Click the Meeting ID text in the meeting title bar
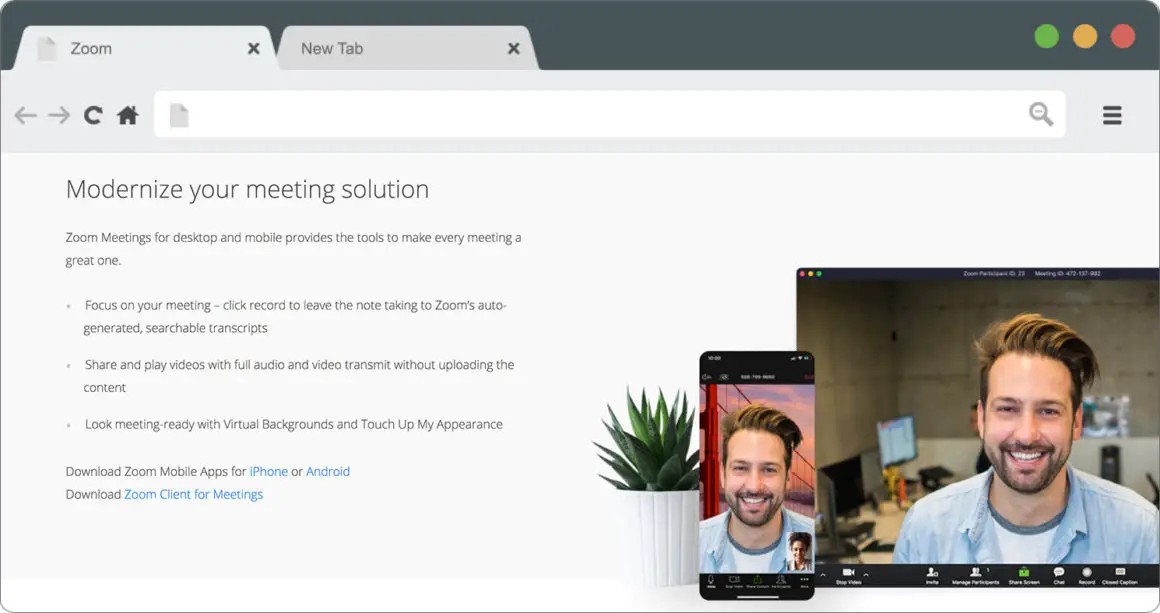The width and height of the screenshot is (1160, 613). [x=1068, y=274]
